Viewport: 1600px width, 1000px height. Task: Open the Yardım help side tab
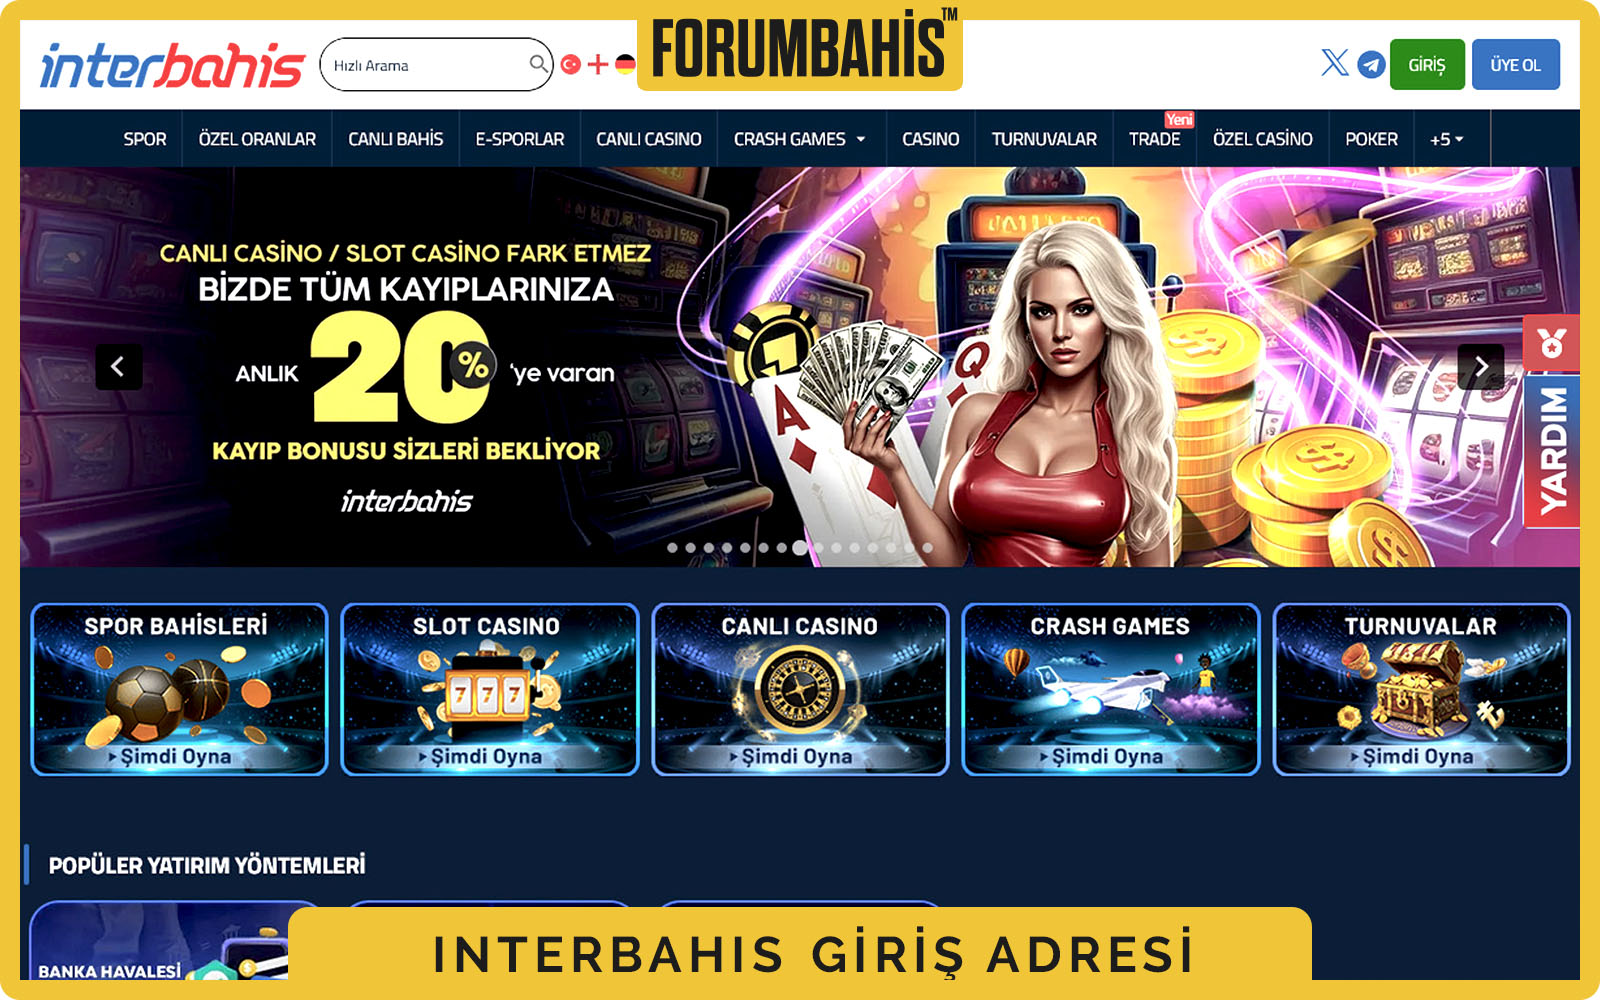tap(1552, 451)
